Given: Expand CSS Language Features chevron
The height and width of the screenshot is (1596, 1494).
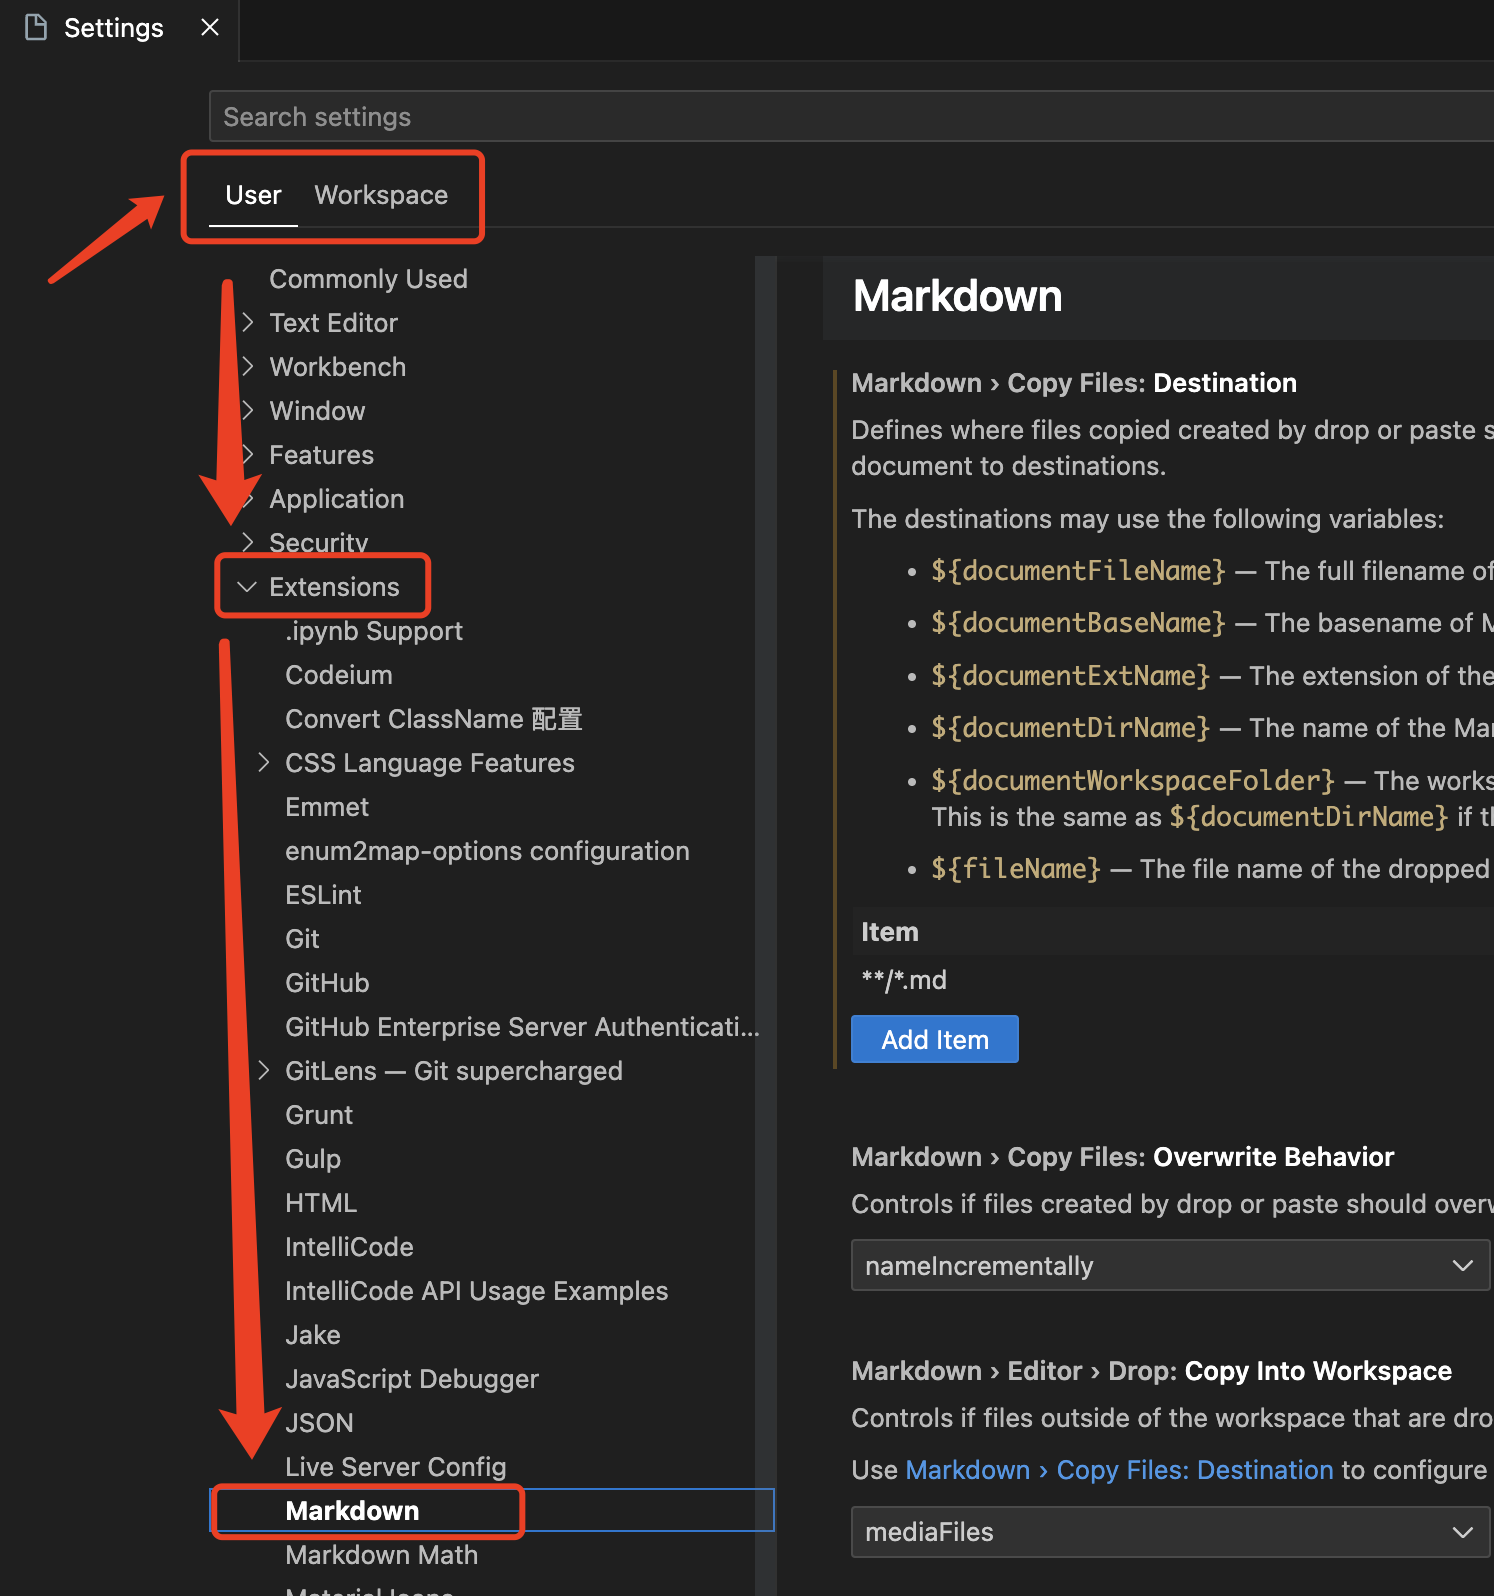Looking at the screenshot, I should 264,762.
